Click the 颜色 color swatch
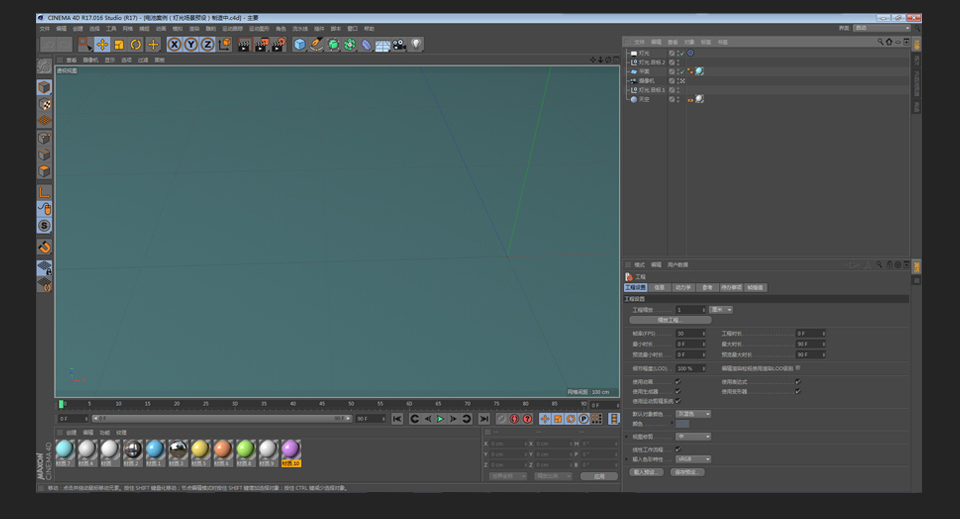Viewport: 960px width, 519px height. pos(682,424)
